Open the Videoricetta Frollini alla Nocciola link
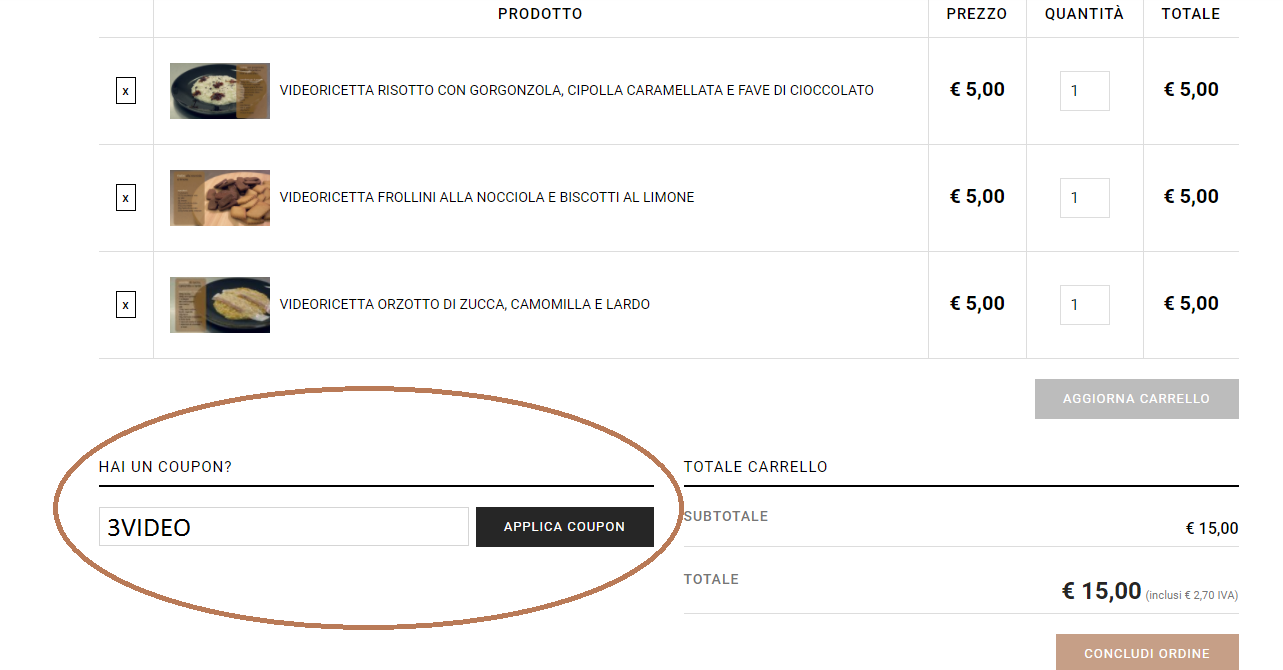Viewport: 1283px width, 670px height. pos(487,198)
